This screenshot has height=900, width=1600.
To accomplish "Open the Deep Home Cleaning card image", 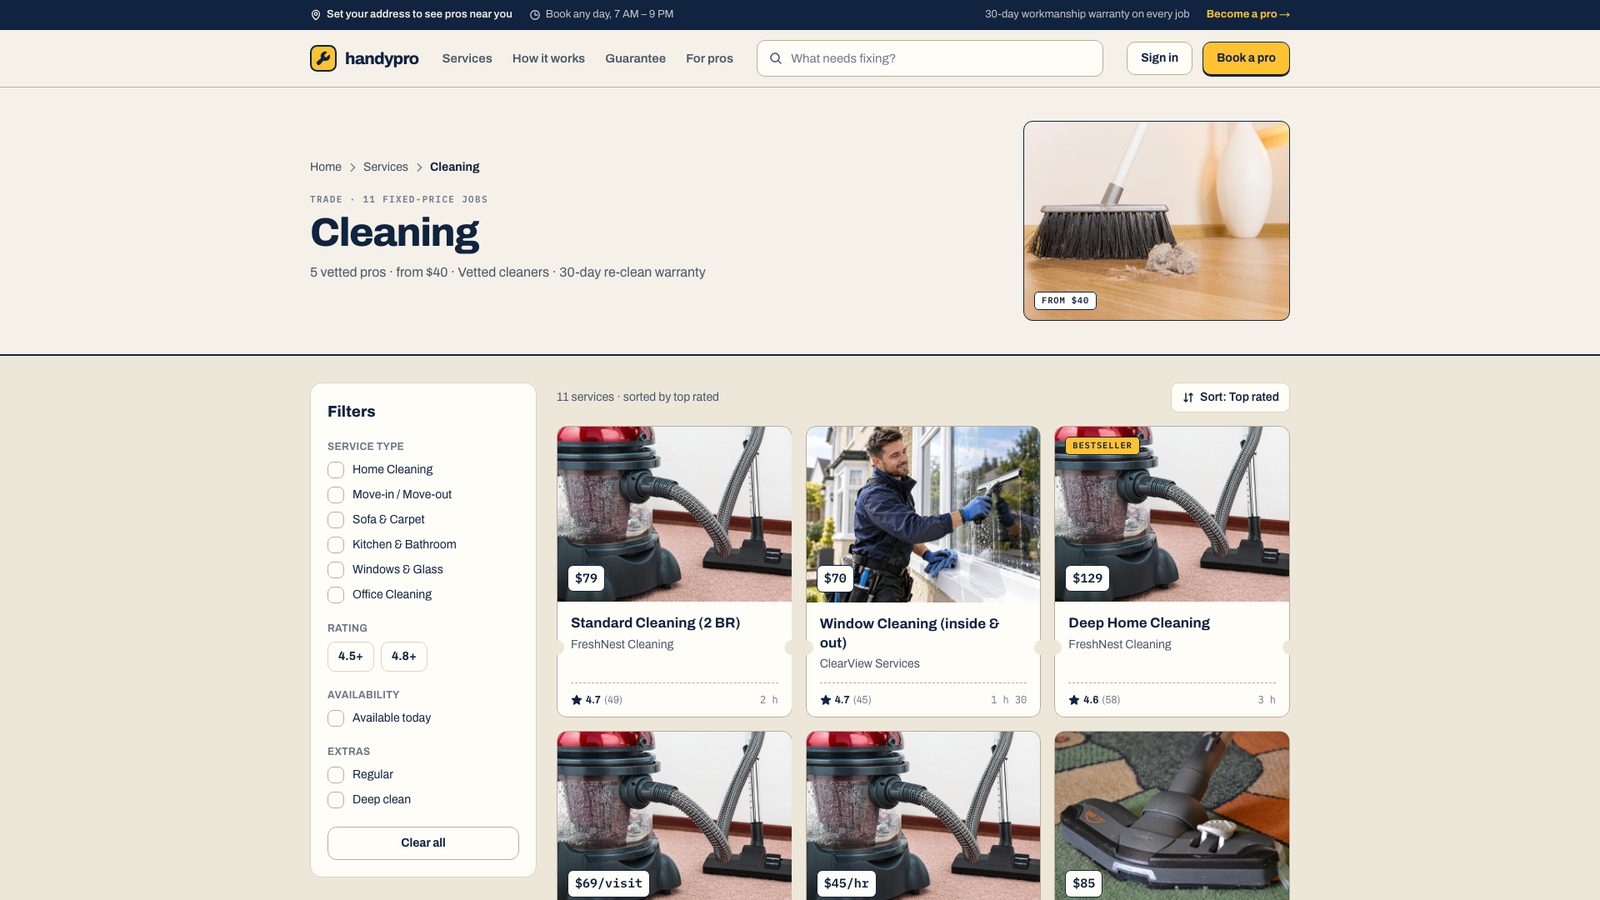I will 1172,514.
